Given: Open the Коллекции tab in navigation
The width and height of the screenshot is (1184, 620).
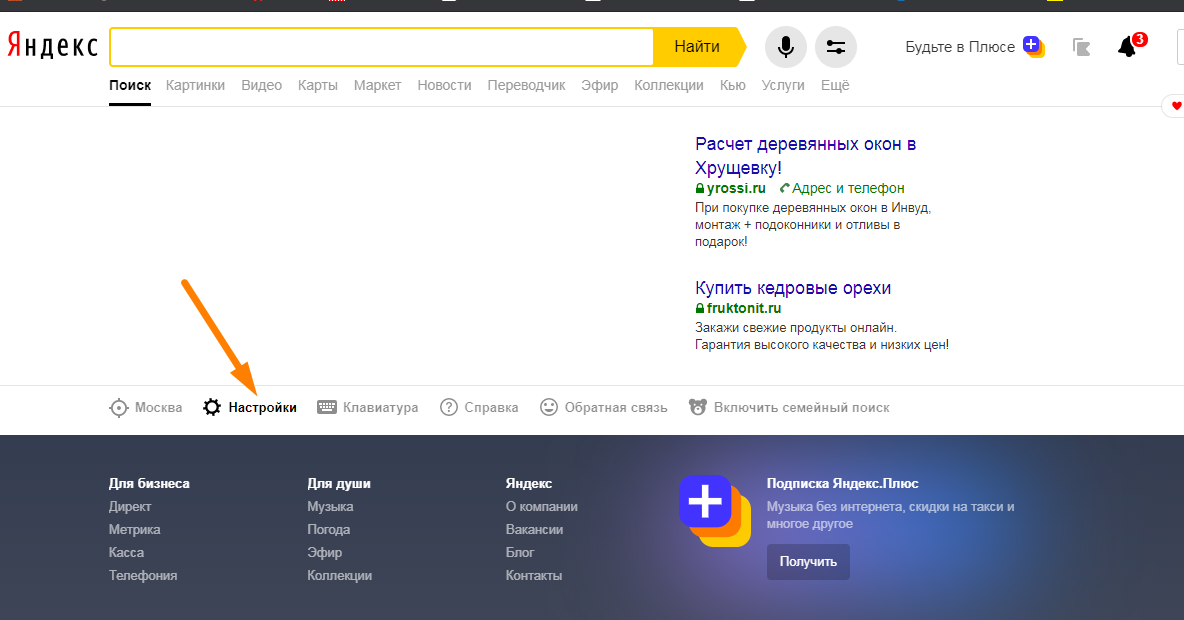Looking at the screenshot, I should 669,85.
